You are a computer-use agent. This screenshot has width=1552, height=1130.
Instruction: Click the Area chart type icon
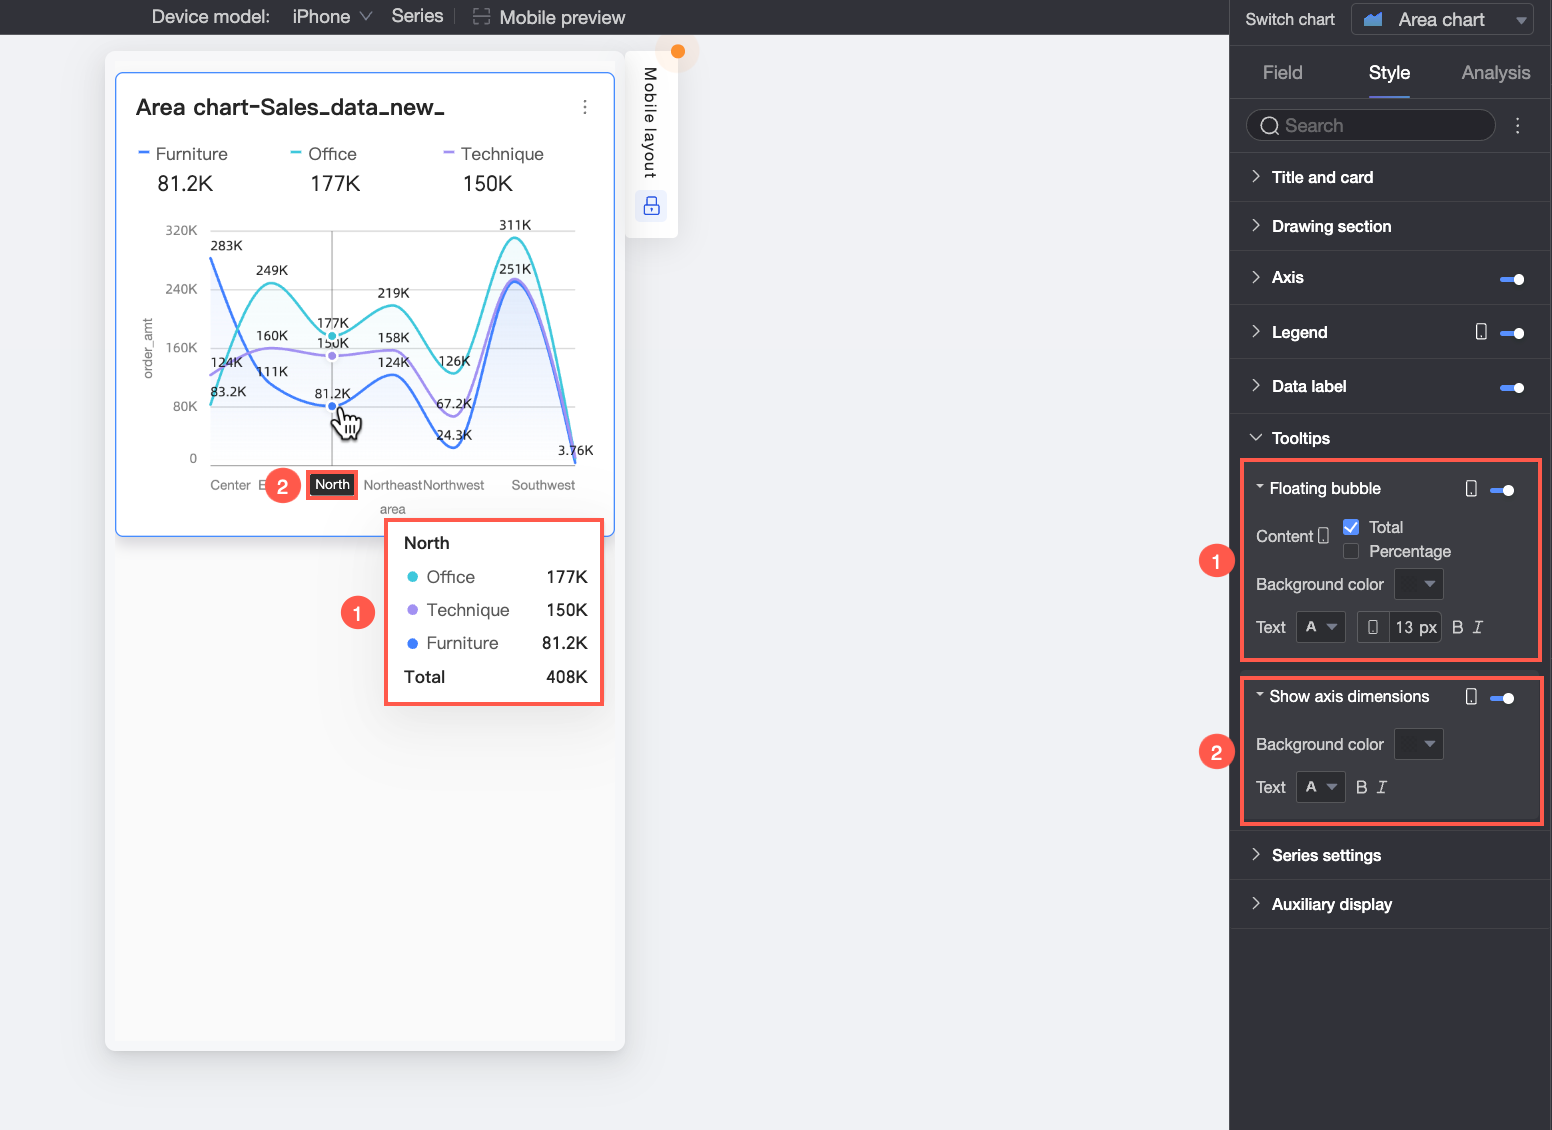1374,19
